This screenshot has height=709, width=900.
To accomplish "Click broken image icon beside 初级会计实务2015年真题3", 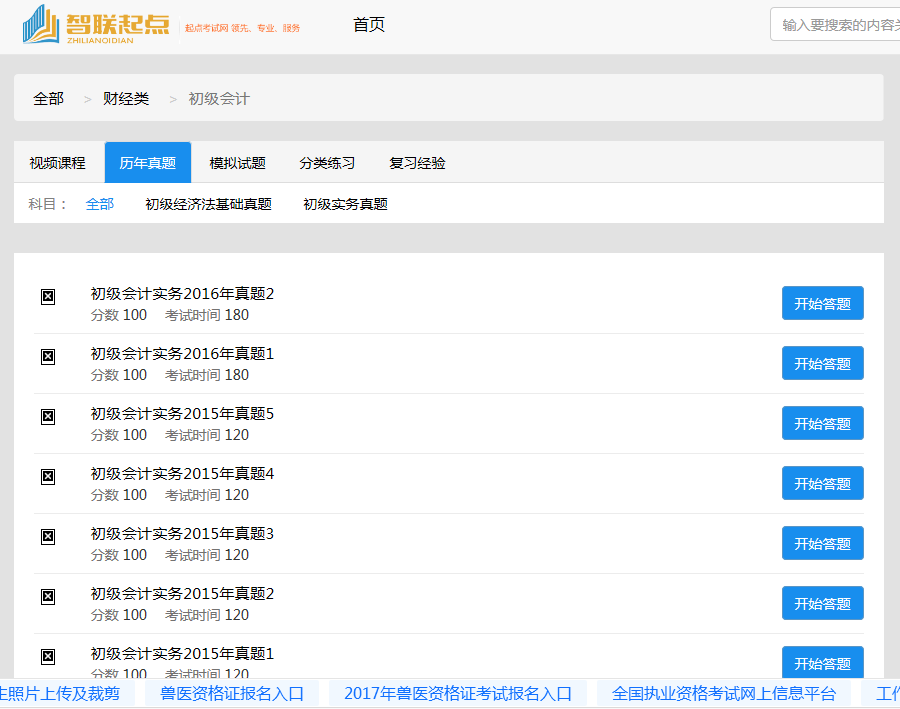I will (48, 536).
